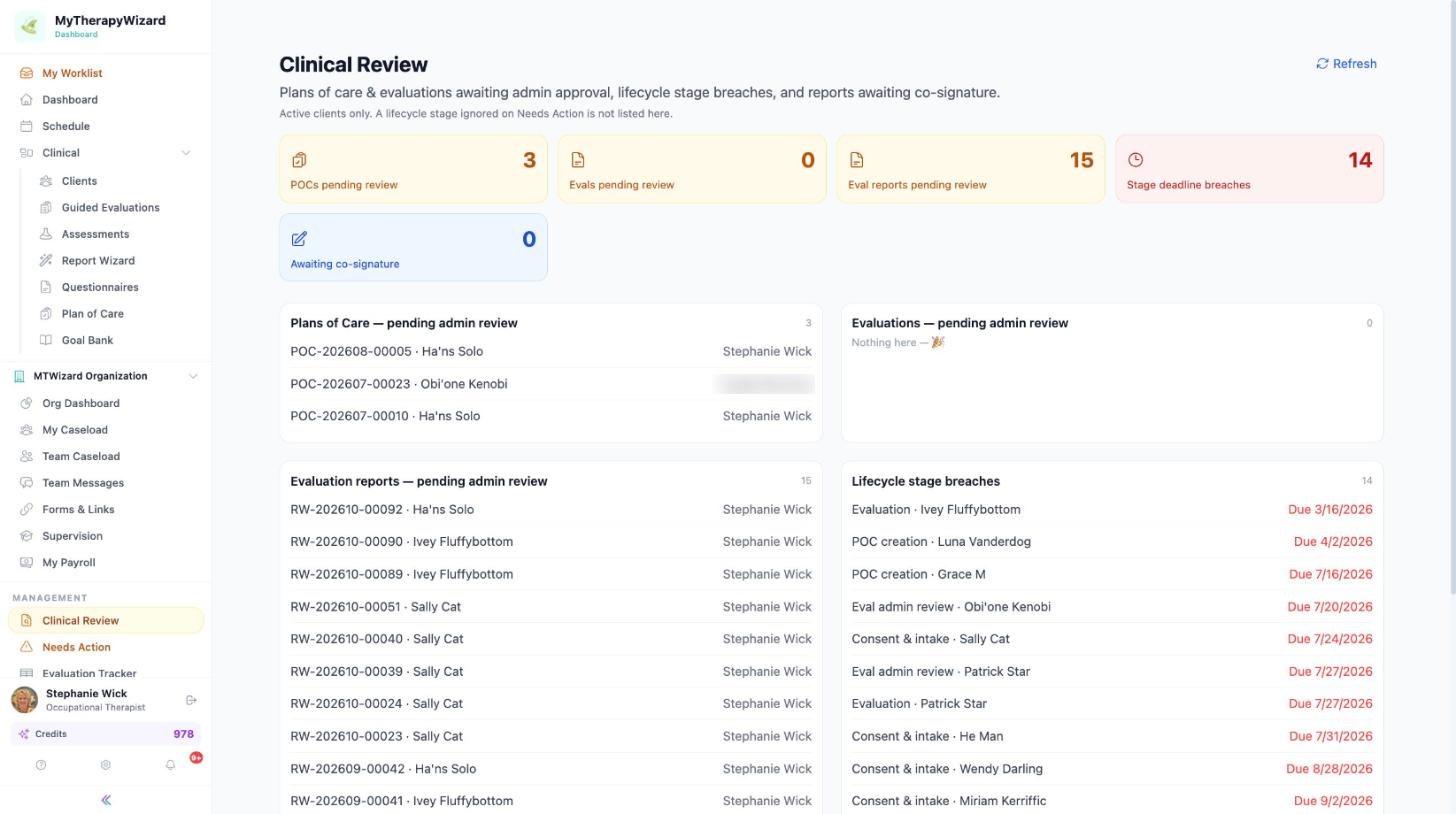Click the Evals pending review card icon

[578, 160]
